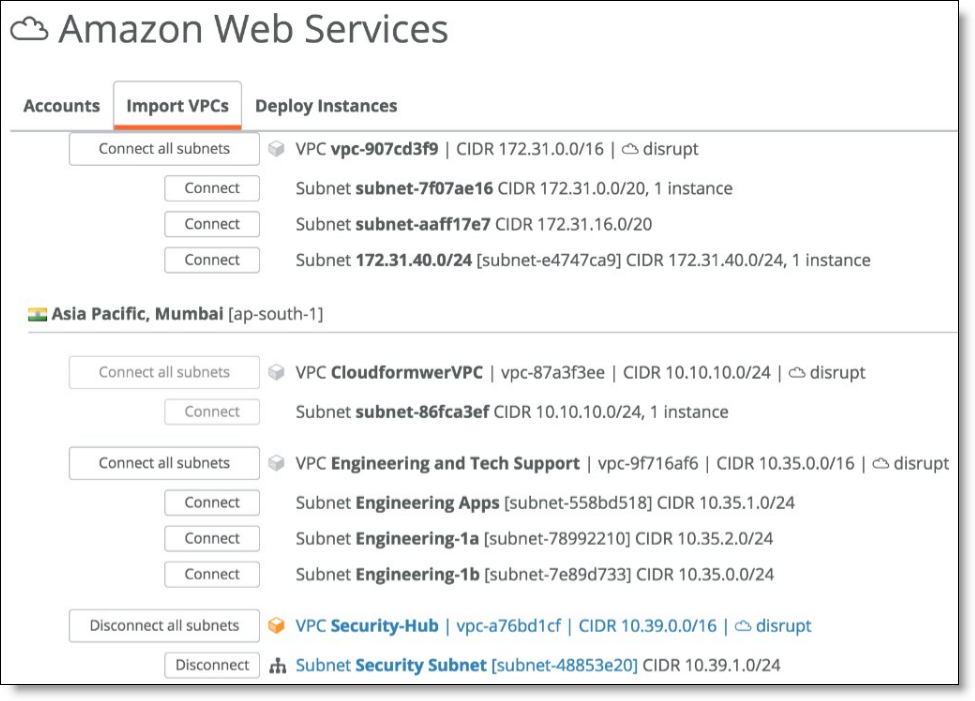Click the '[subnet-e4747ca9]' text
This screenshot has width=975, height=701.
coord(548,261)
